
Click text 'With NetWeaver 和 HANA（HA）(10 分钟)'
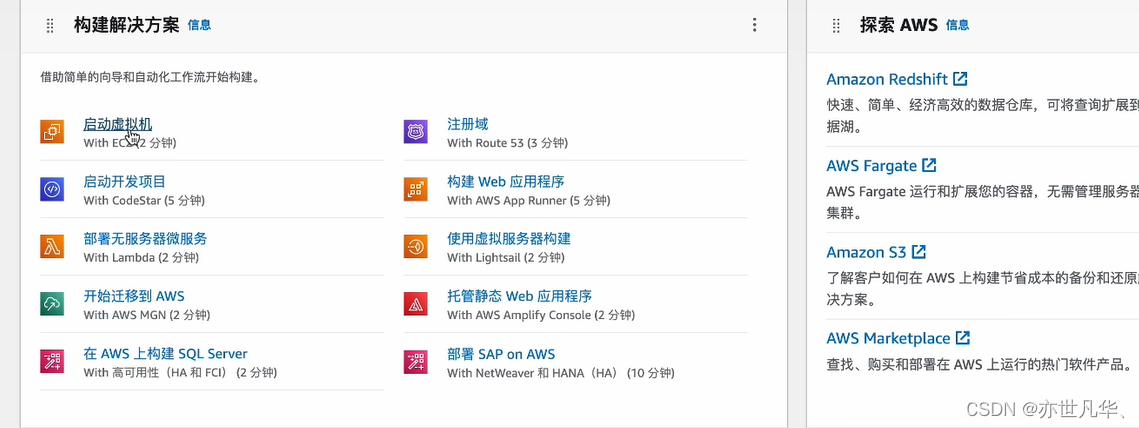(561, 373)
